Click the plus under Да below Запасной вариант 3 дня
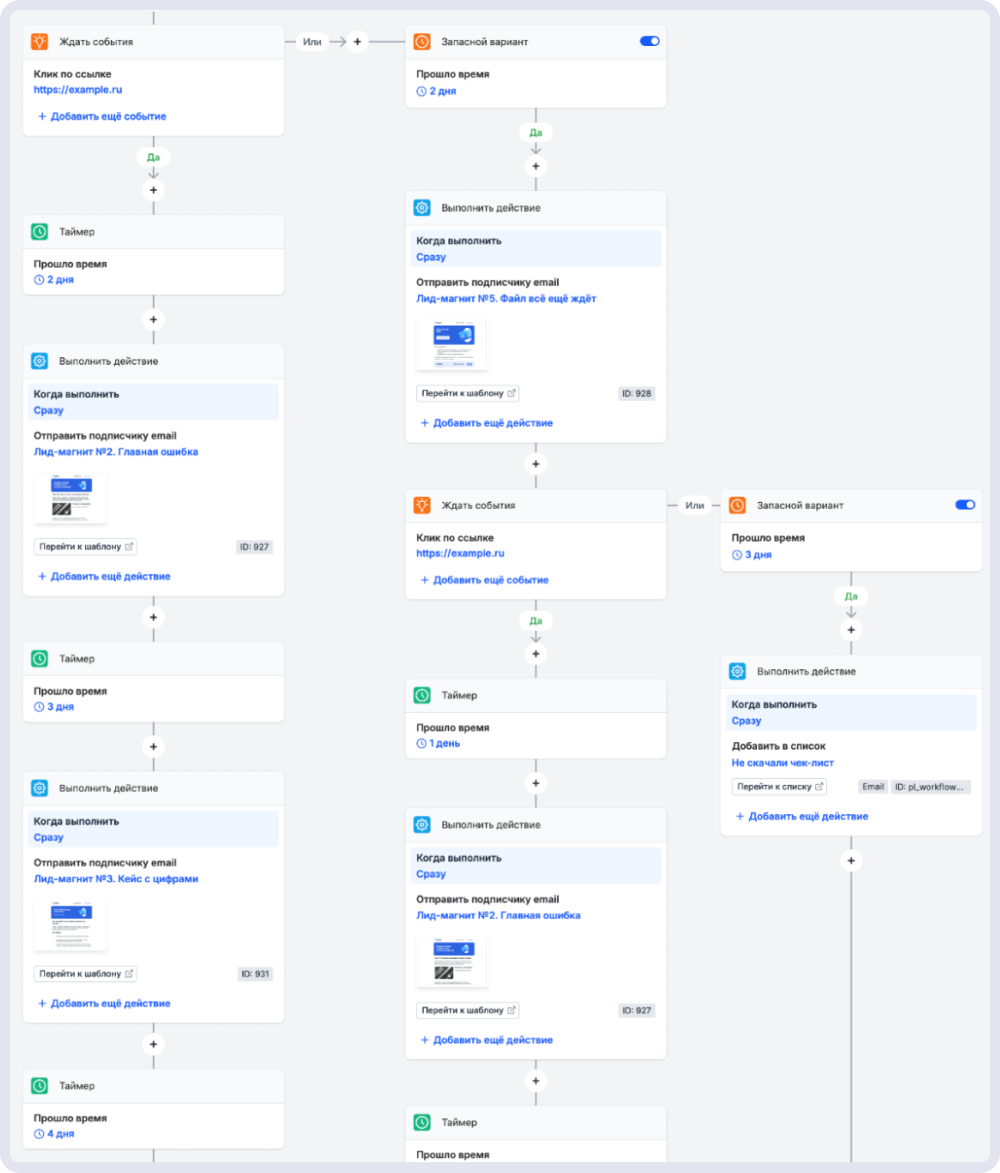The height and width of the screenshot is (1173, 1000). click(851, 630)
